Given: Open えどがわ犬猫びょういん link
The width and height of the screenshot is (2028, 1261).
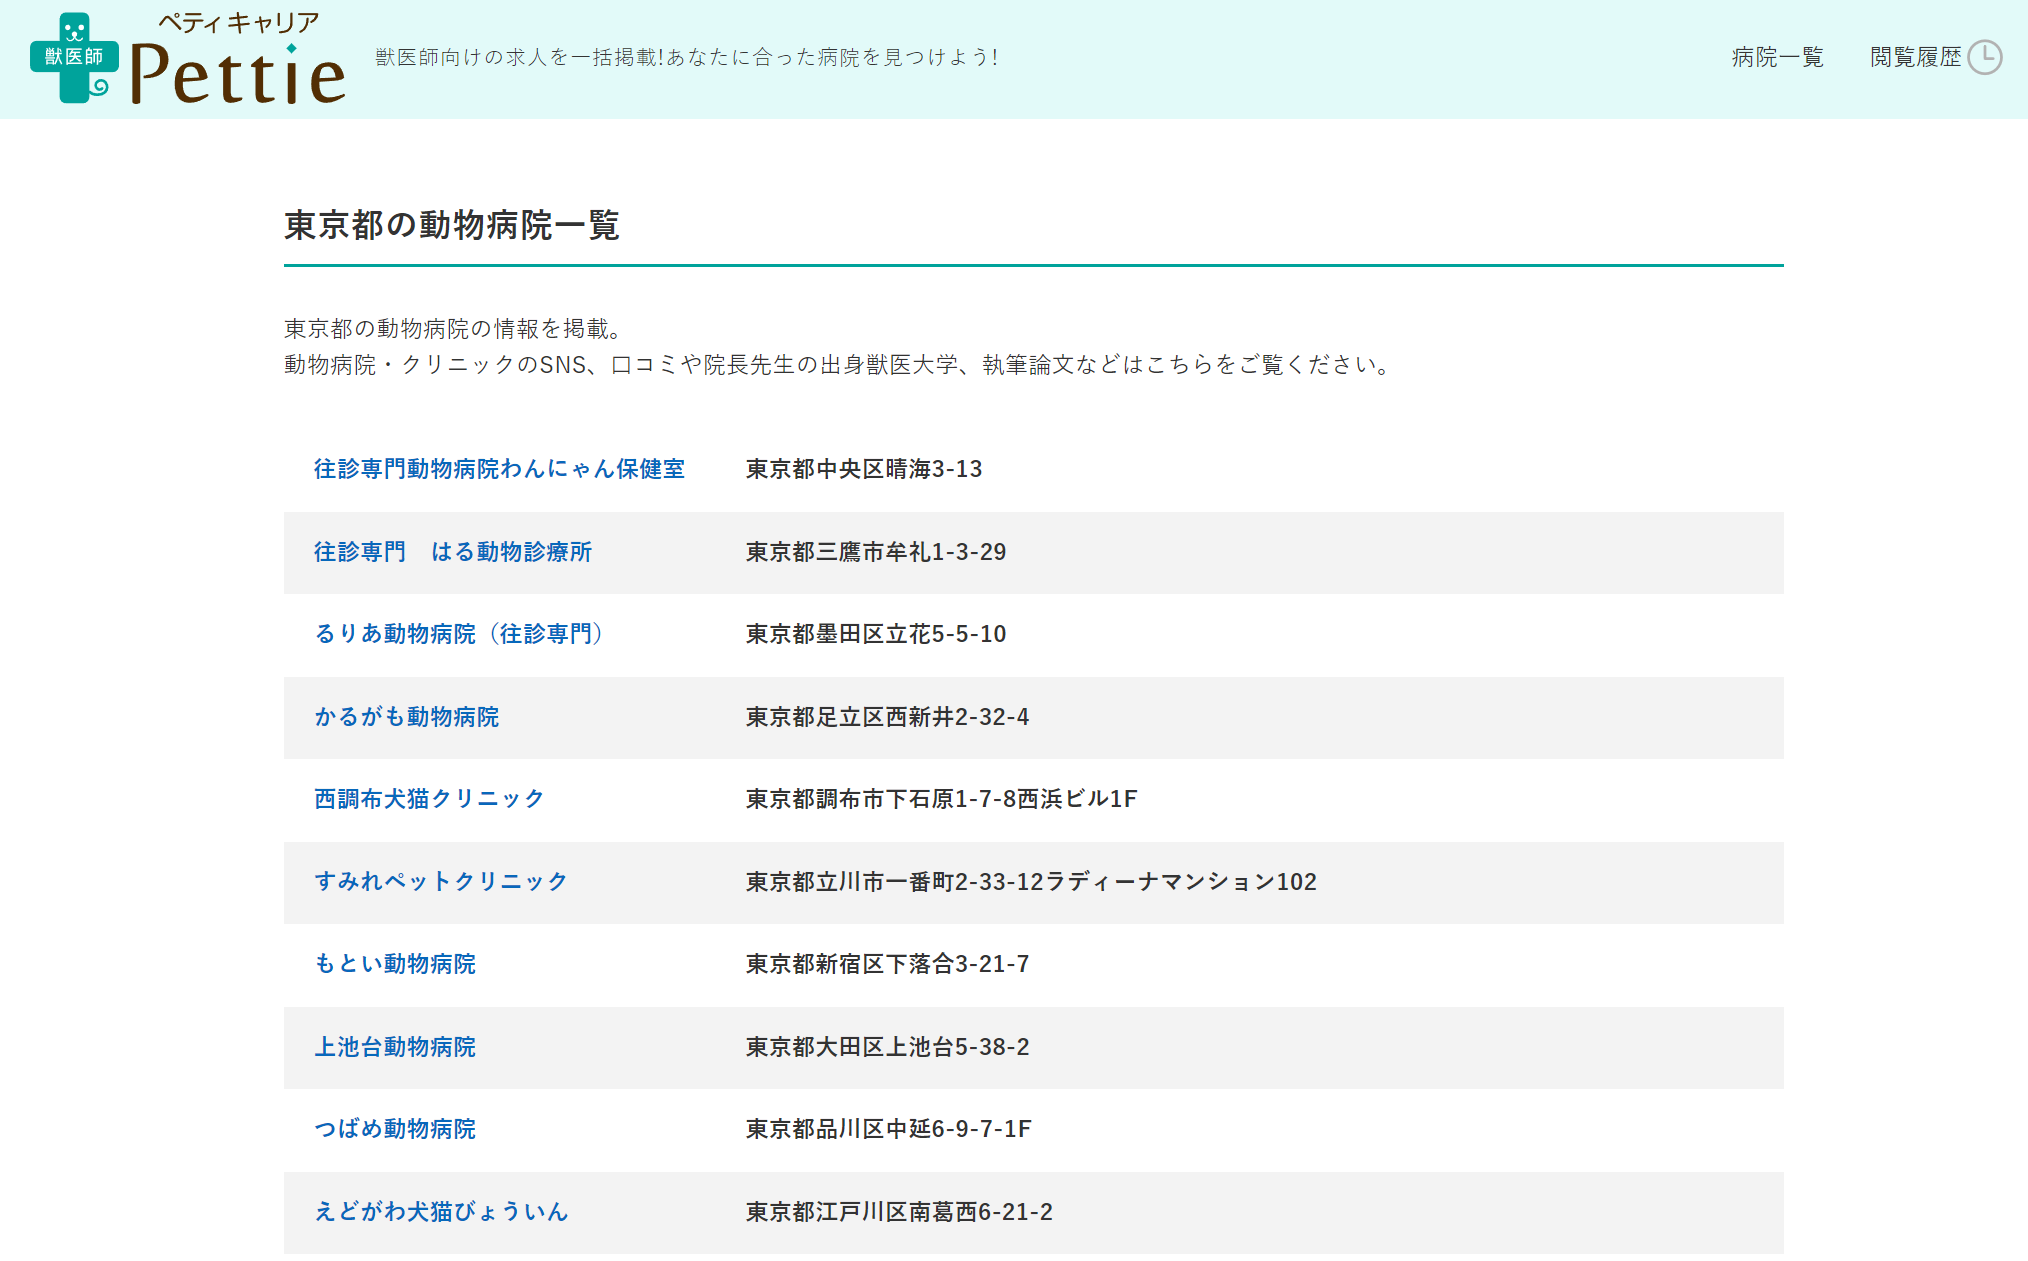Looking at the screenshot, I should point(441,1212).
